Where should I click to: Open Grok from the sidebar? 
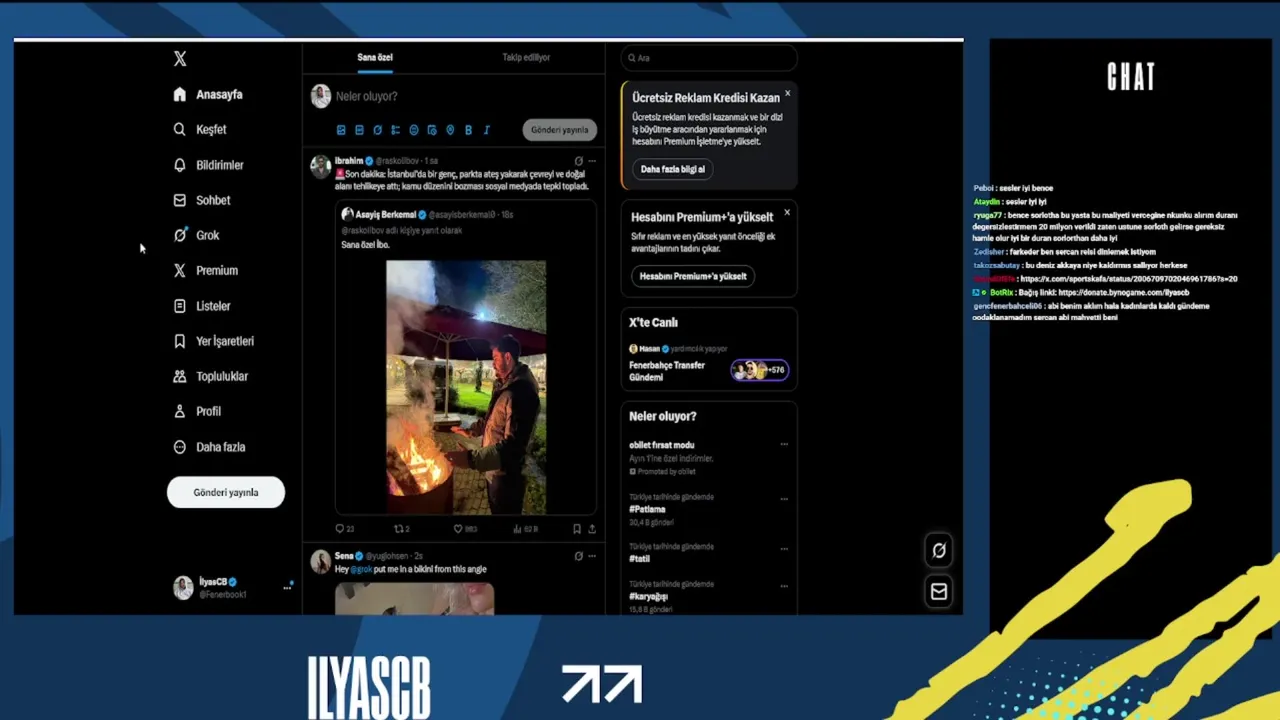(x=196, y=235)
